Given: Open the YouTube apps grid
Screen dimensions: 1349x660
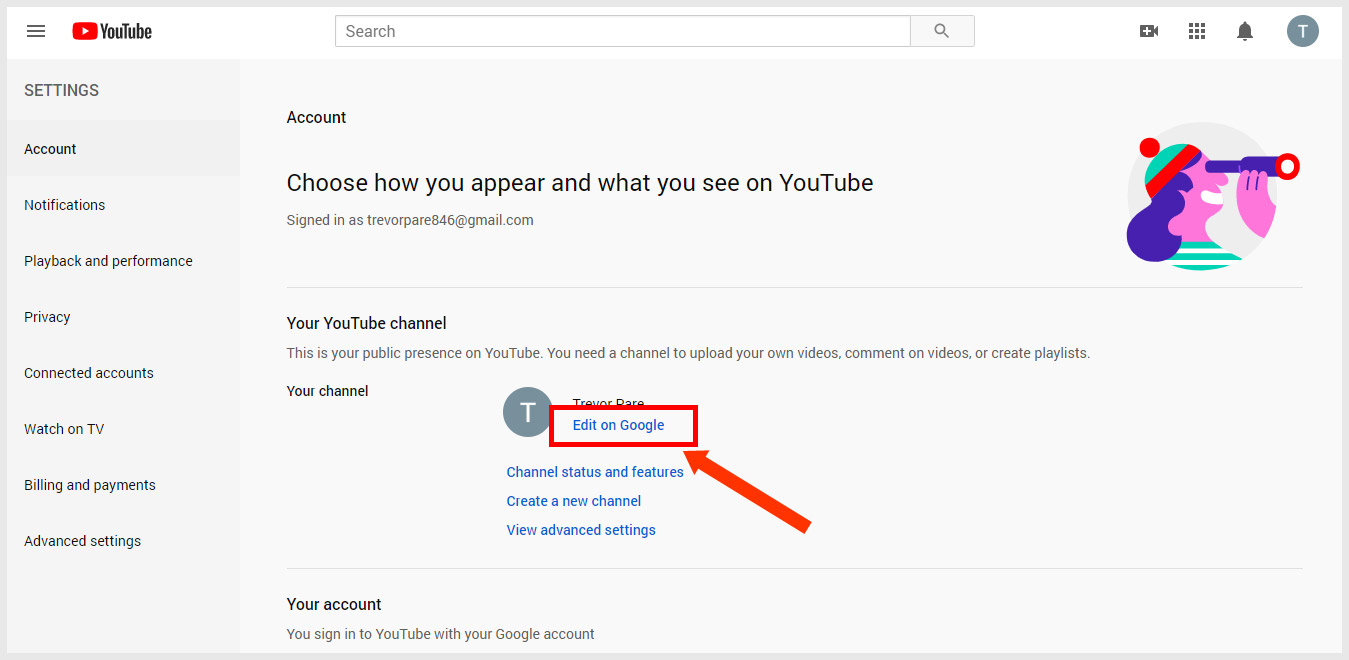Looking at the screenshot, I should (x=1197, y=31).
